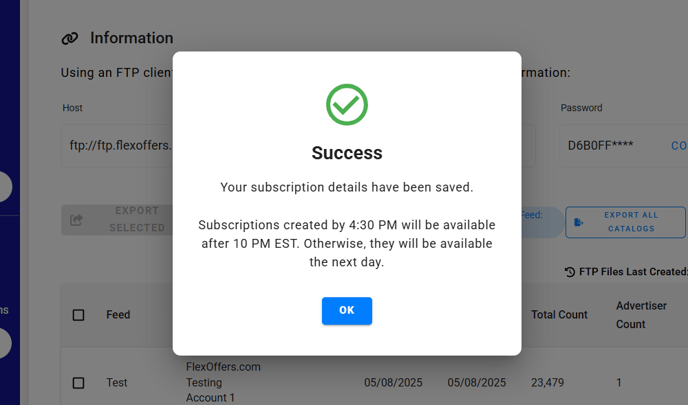This screenshot has width=688, height=405.
Task: Click the share arrow icon on Export Selected
Action: (76, 220)
